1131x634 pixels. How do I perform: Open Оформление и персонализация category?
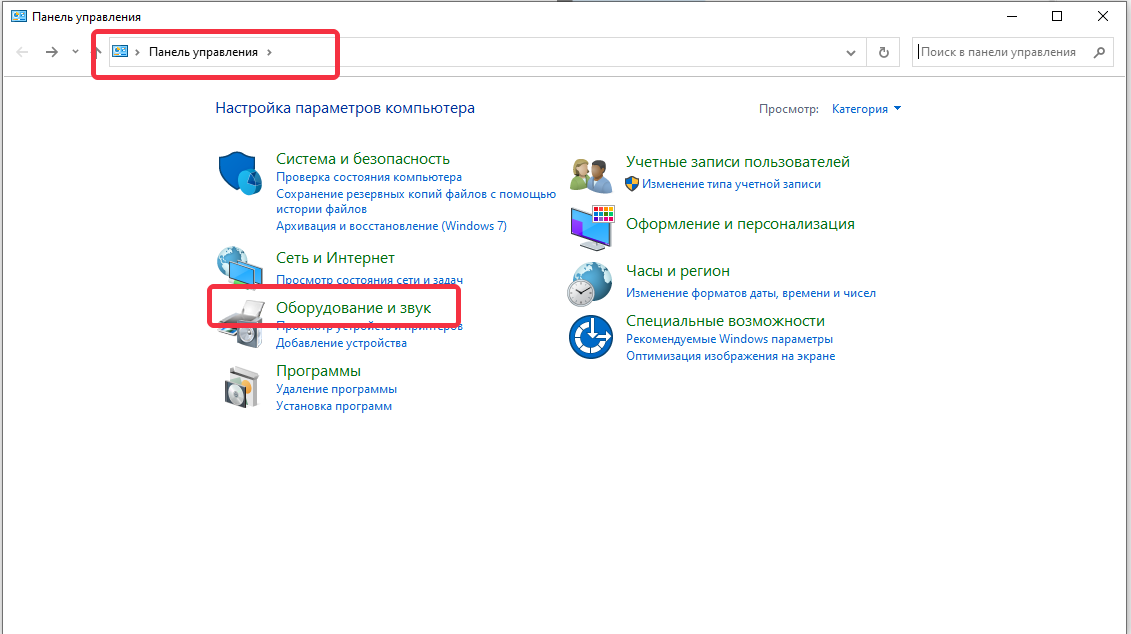(740, 224)
